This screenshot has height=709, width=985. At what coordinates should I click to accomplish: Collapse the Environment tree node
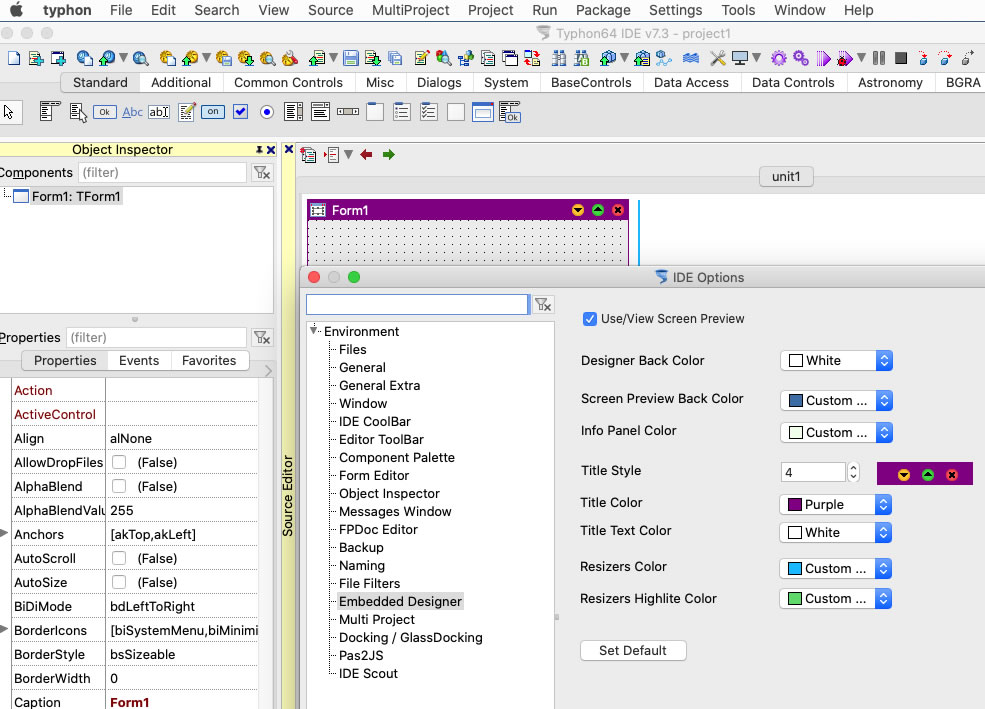click(x=313, y=330)
